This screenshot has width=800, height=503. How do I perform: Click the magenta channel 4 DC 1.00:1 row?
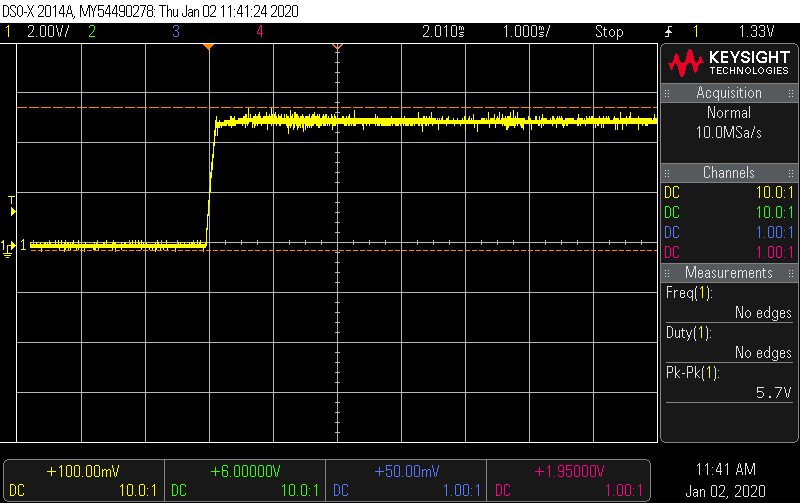pyautogui.click(x=729, y=253)
